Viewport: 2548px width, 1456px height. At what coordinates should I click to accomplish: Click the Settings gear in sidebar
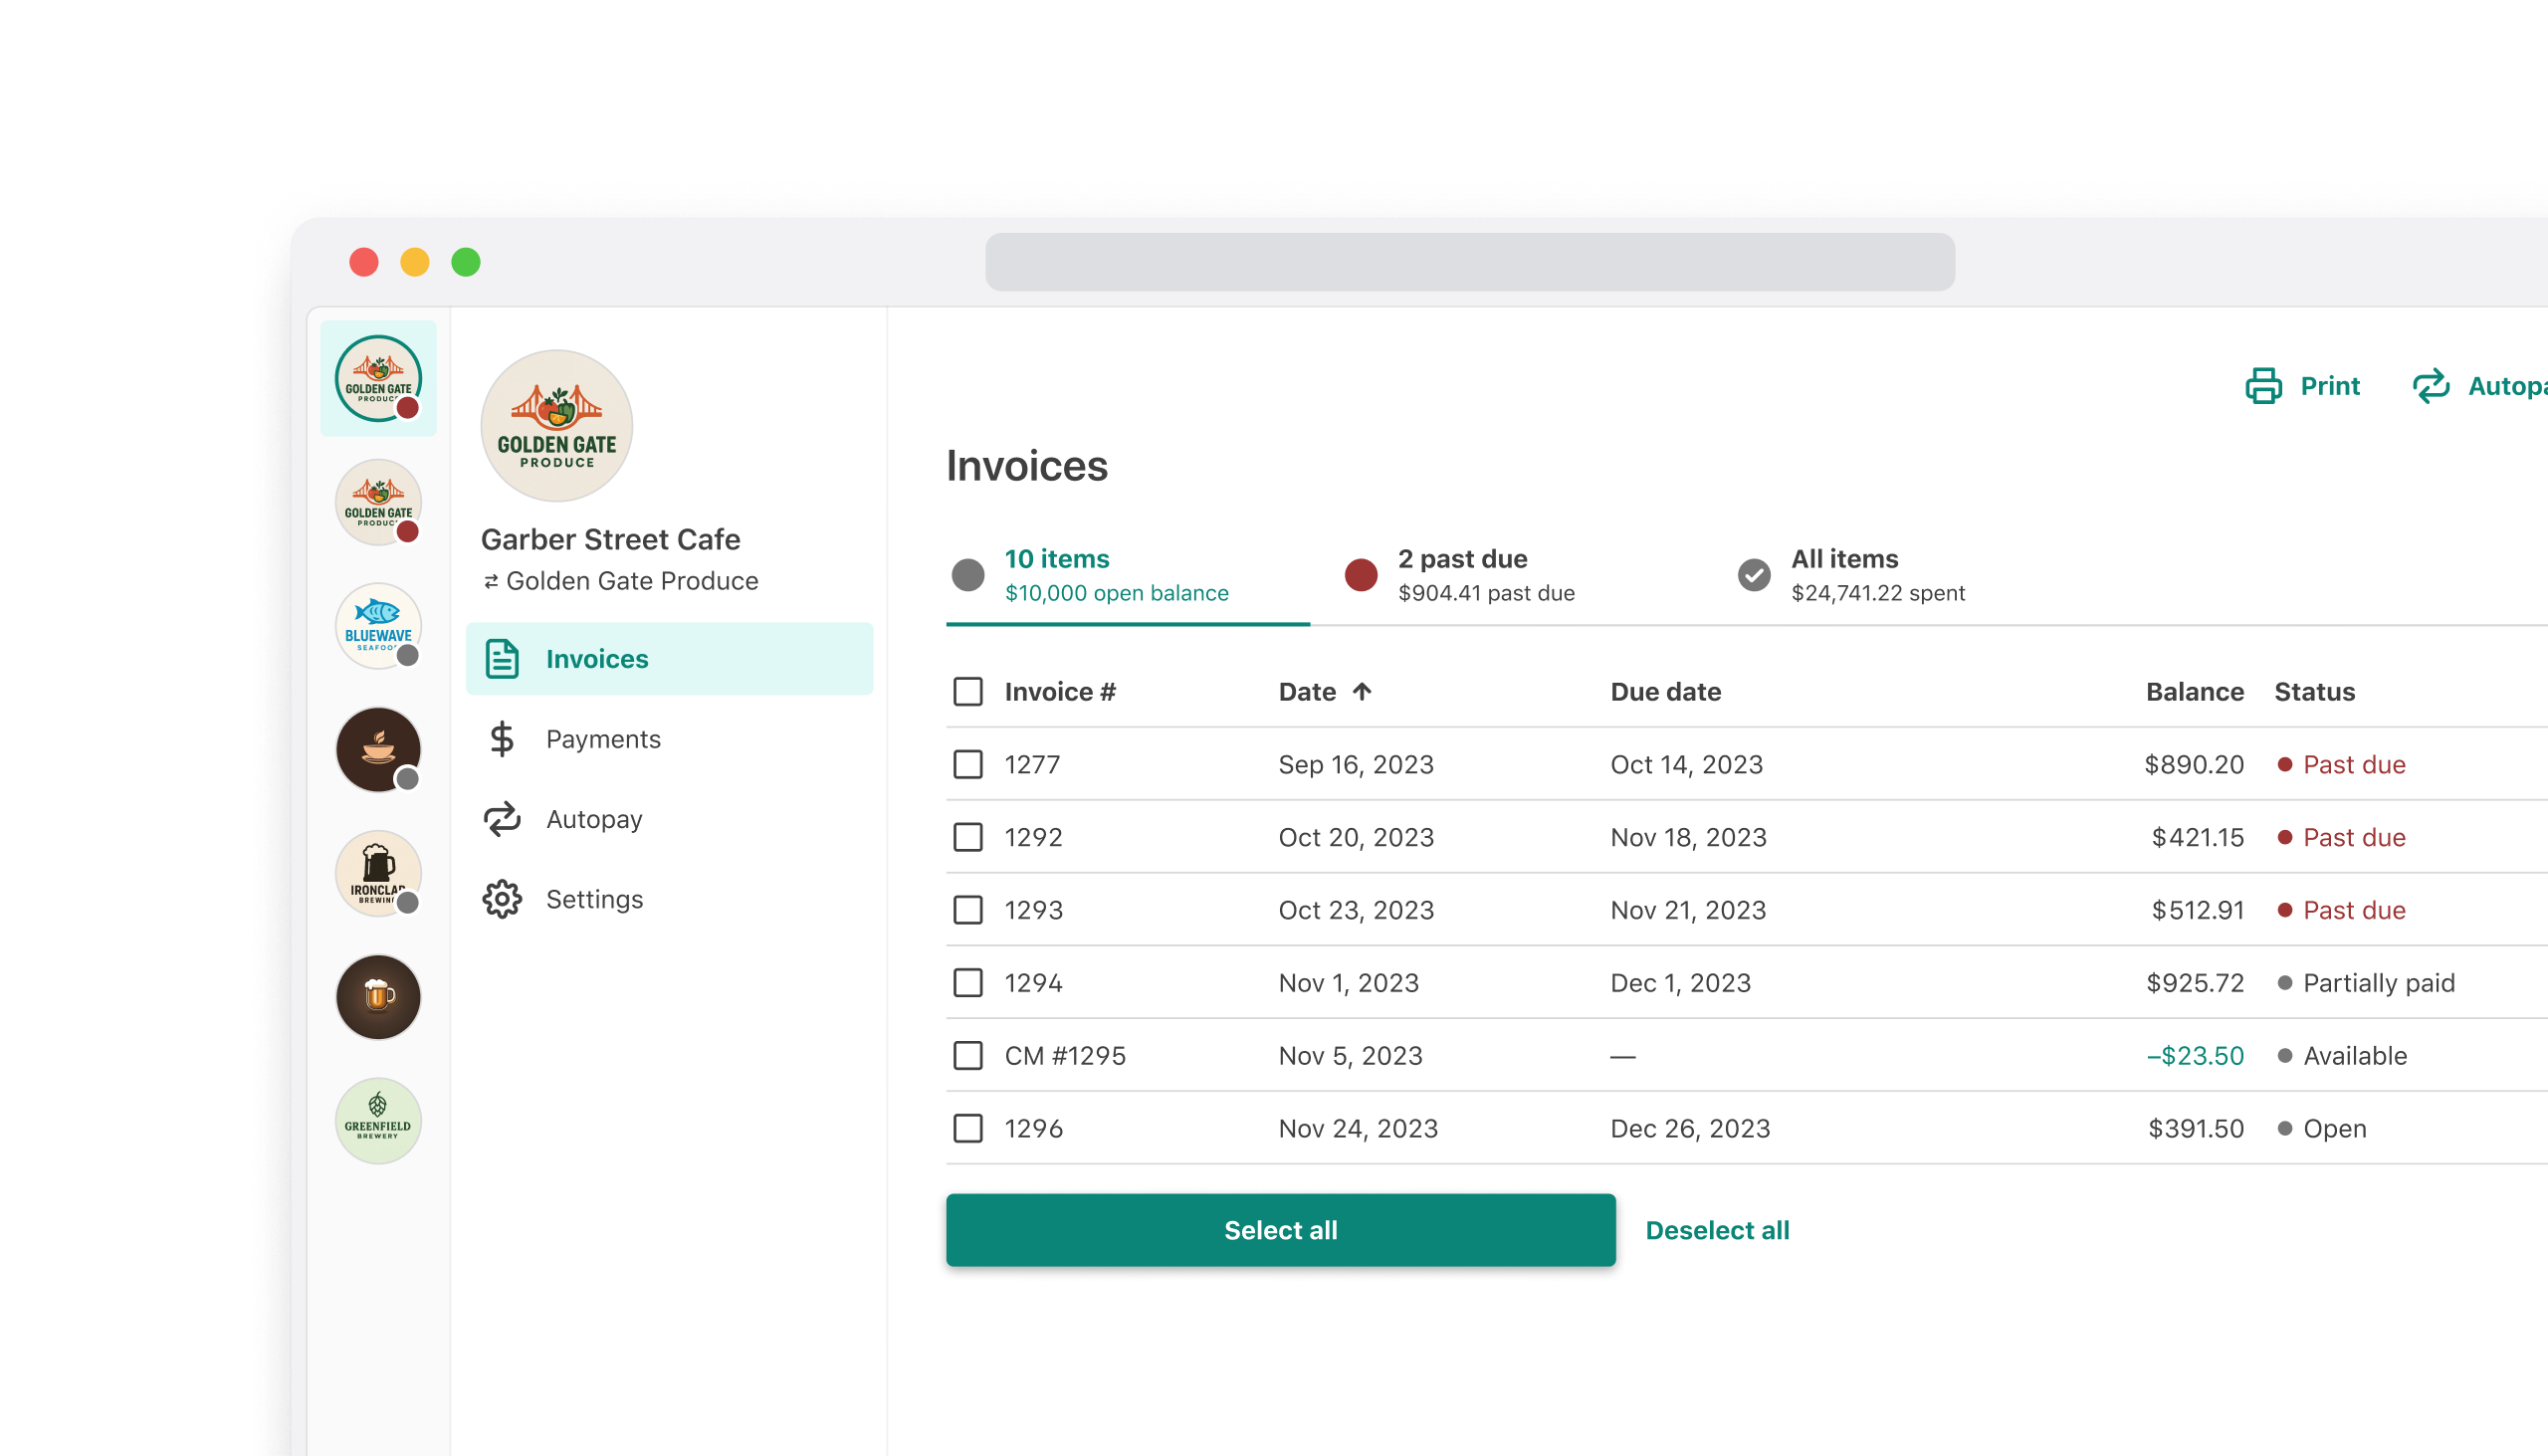[x=502, y=899]
